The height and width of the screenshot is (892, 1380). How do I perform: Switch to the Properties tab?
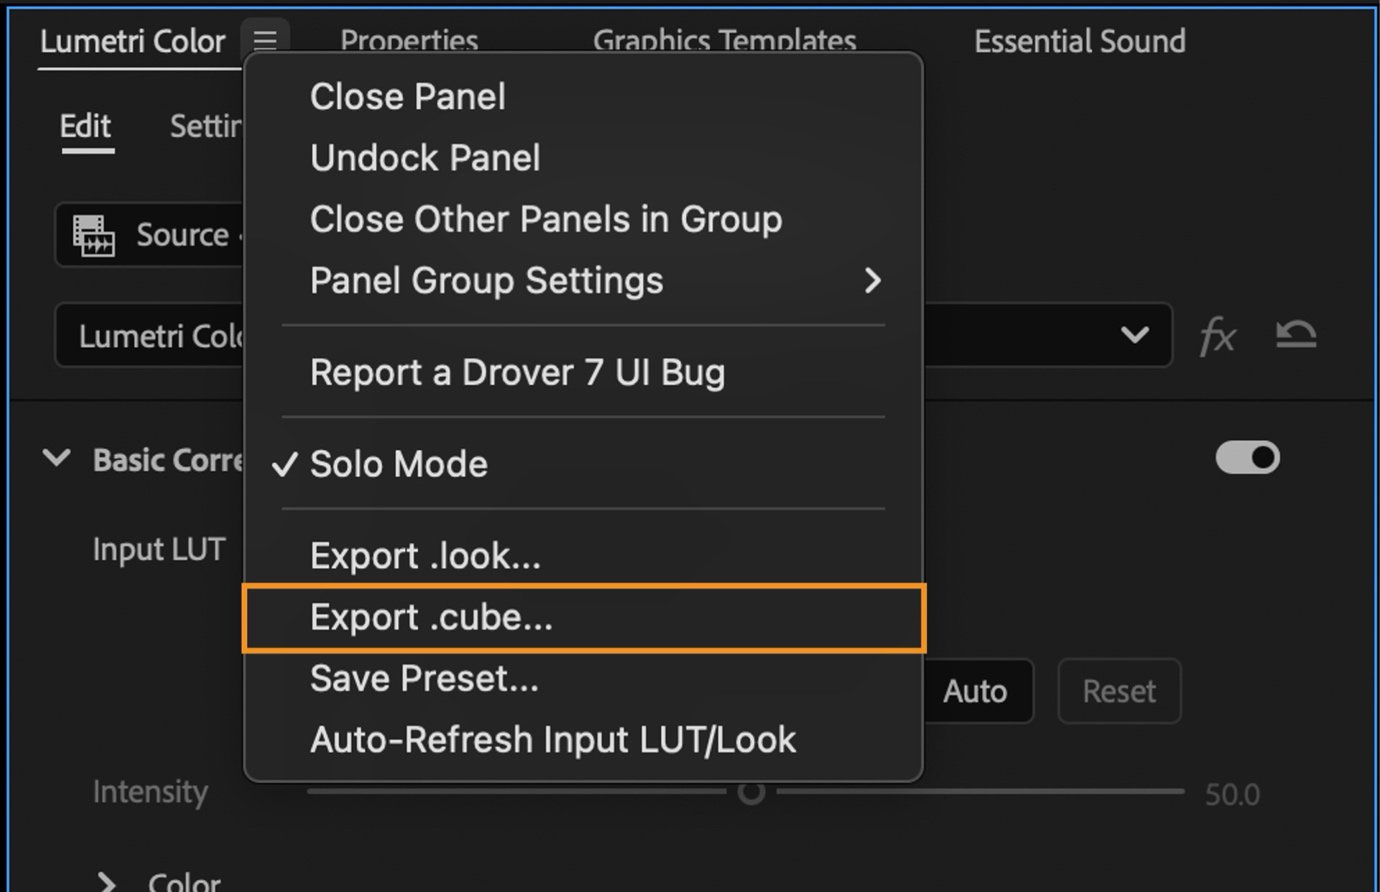pos(409,42)
